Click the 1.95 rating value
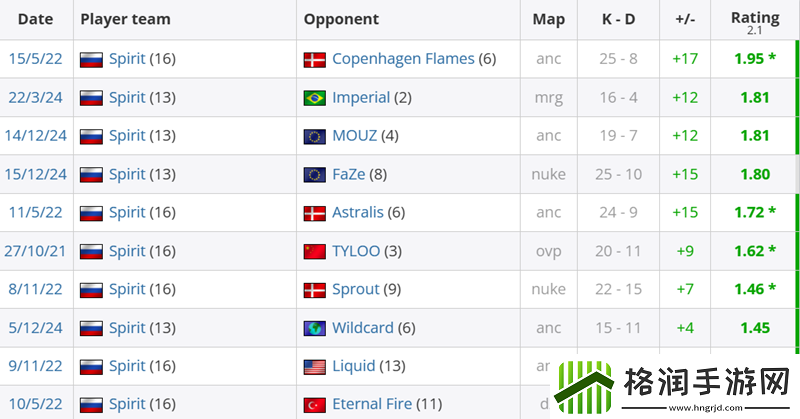This screenshot has height=419, width=800. 750,59
